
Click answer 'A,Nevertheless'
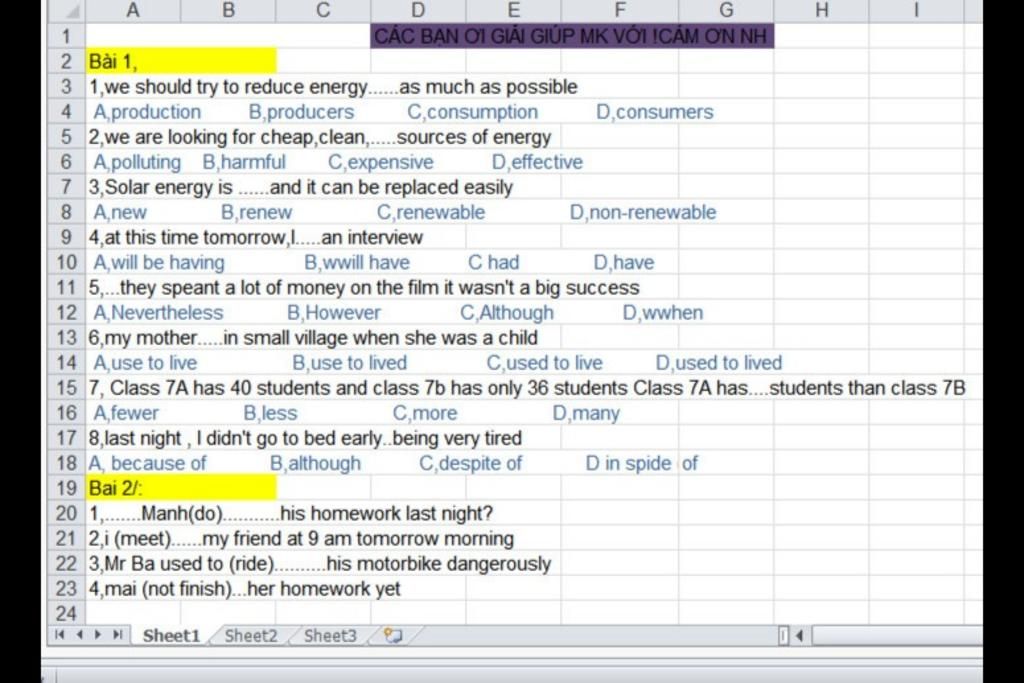tap(158, 313)
